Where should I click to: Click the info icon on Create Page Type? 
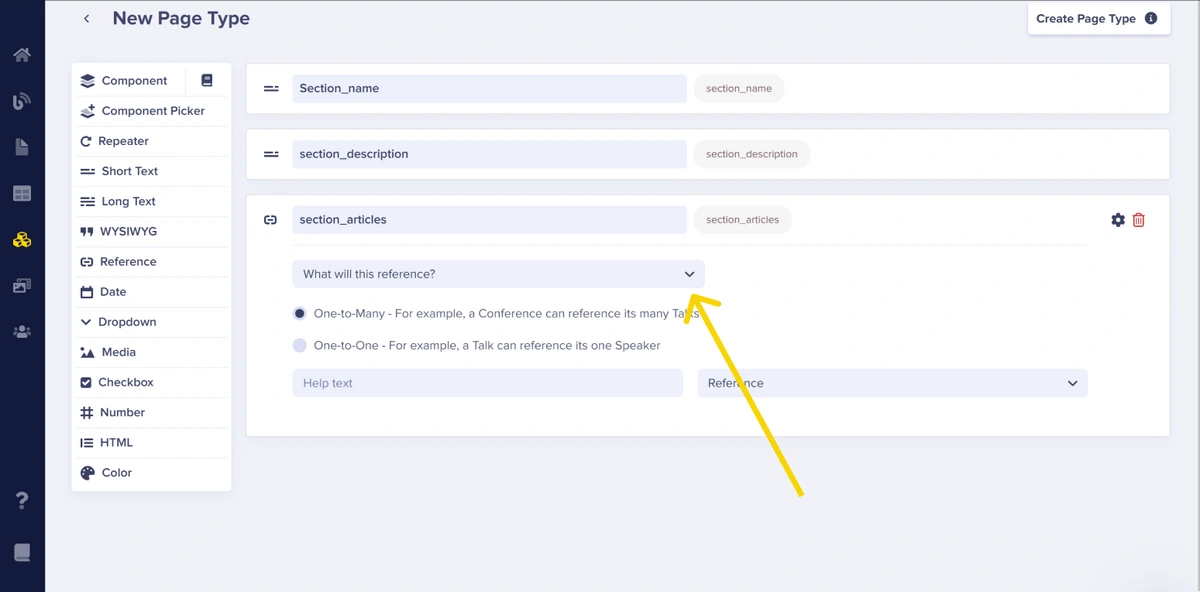pyautogui.click(x=1151, y=18)
